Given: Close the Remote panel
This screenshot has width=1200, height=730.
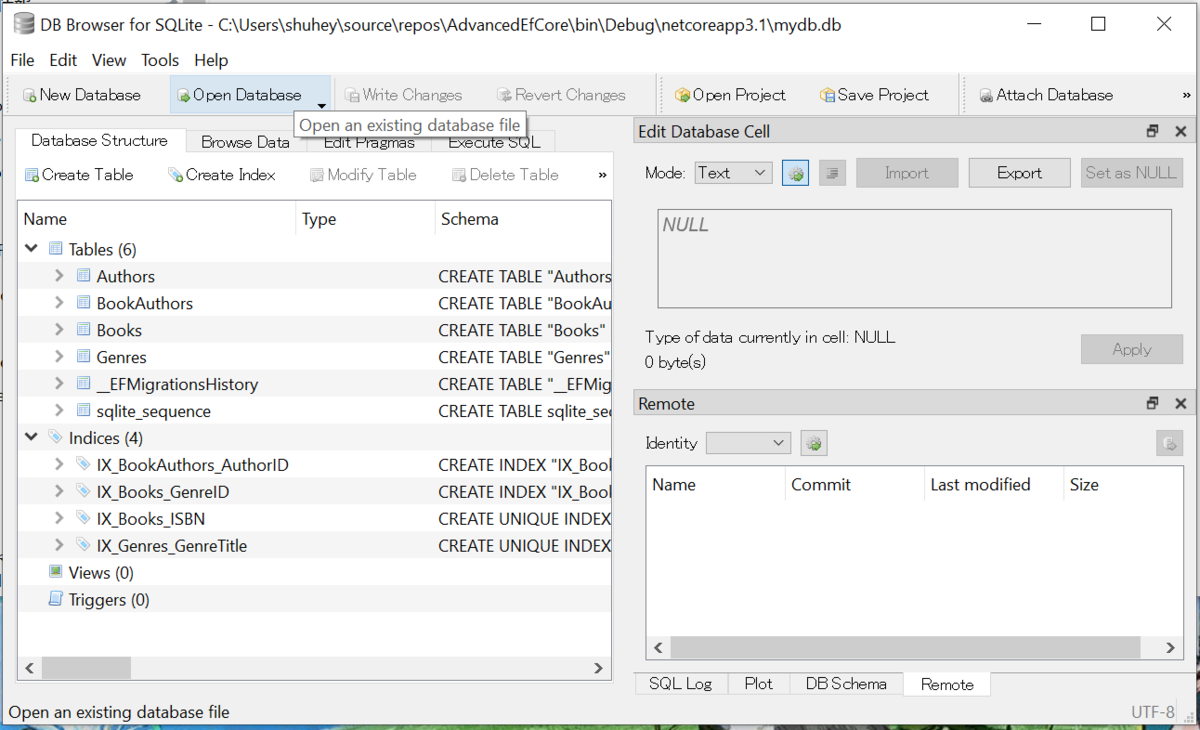Looking at the screenshot, I should tap(1180, 404).
